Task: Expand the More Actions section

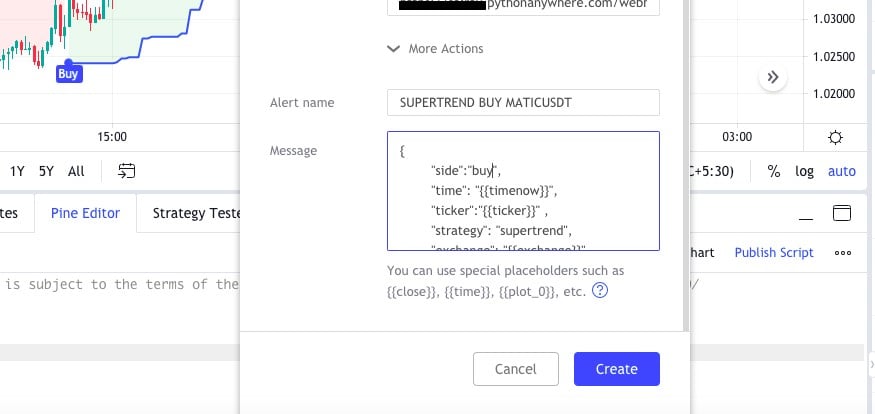Action: 435,49
